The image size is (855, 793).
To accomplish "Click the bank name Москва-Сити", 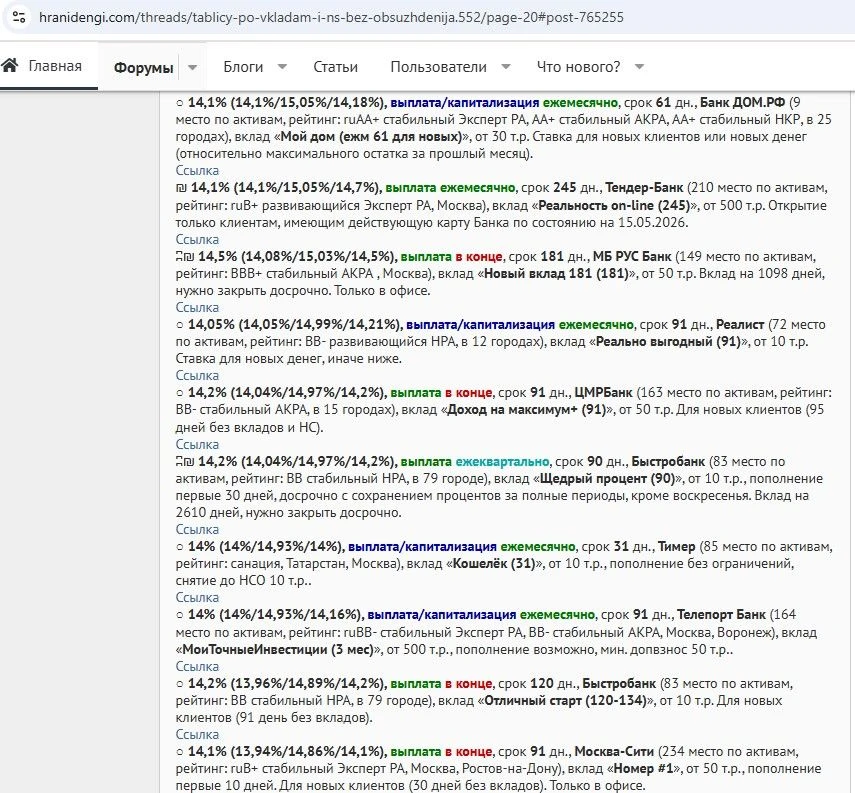I will coord(614,752).
